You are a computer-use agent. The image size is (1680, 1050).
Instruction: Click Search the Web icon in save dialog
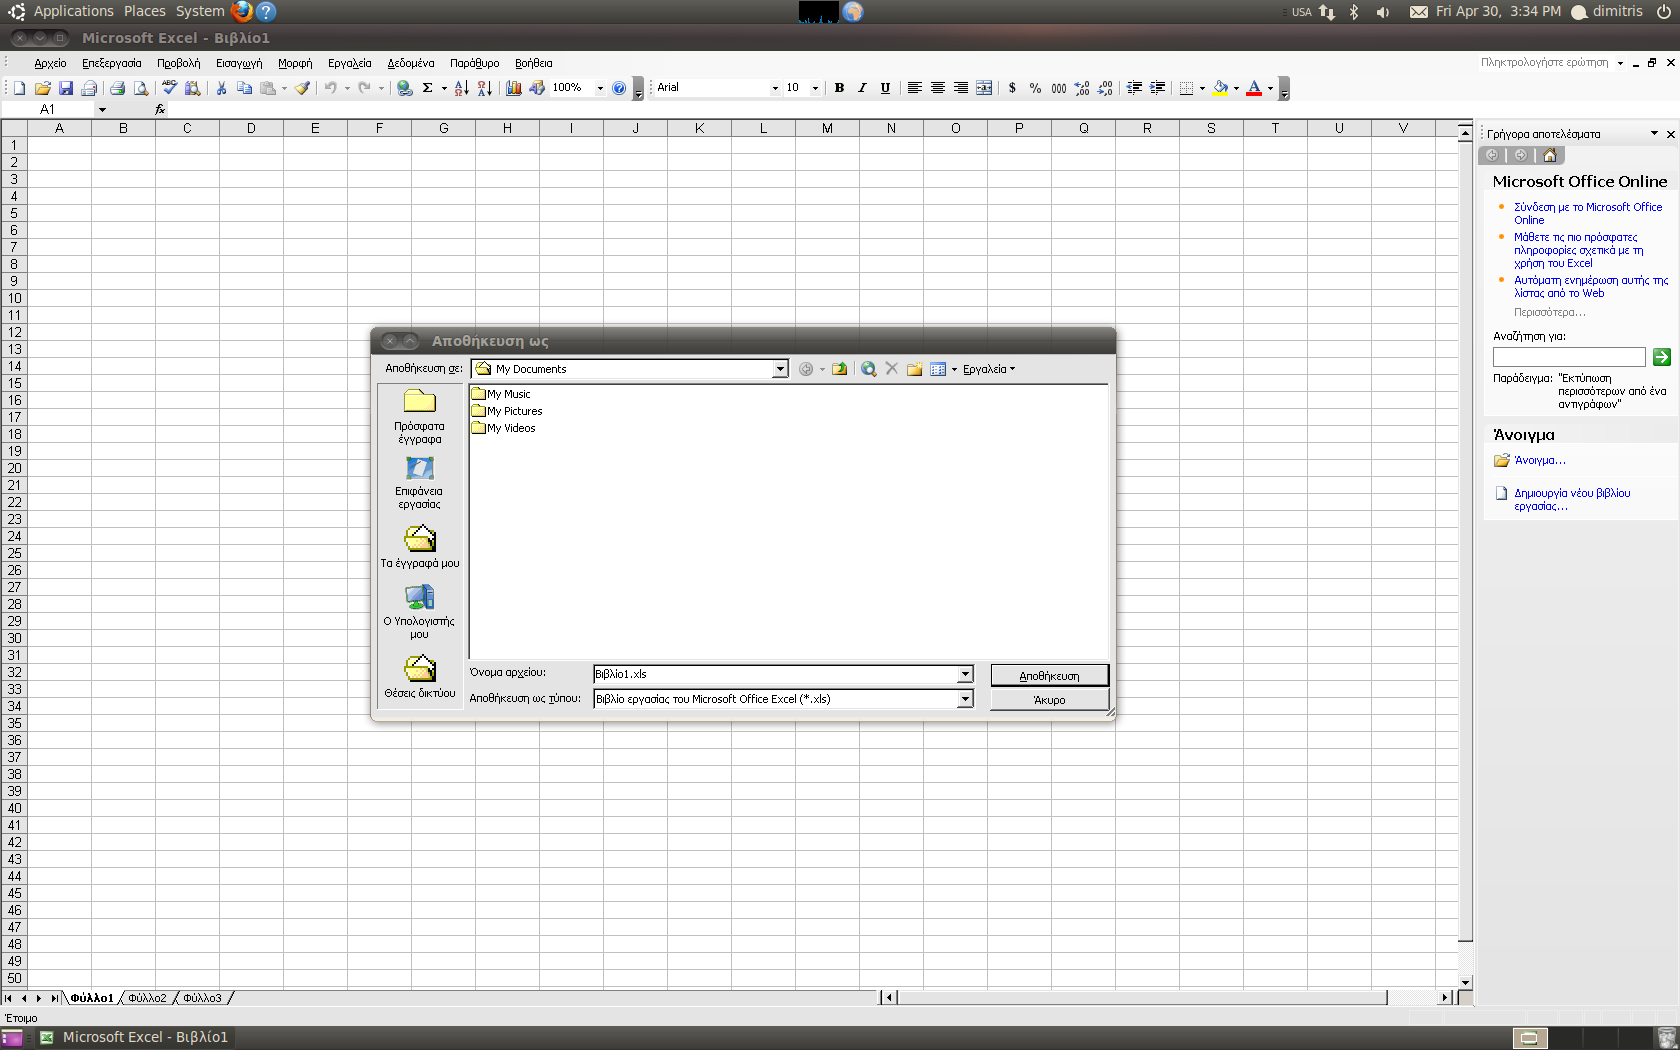coord(869,369)
